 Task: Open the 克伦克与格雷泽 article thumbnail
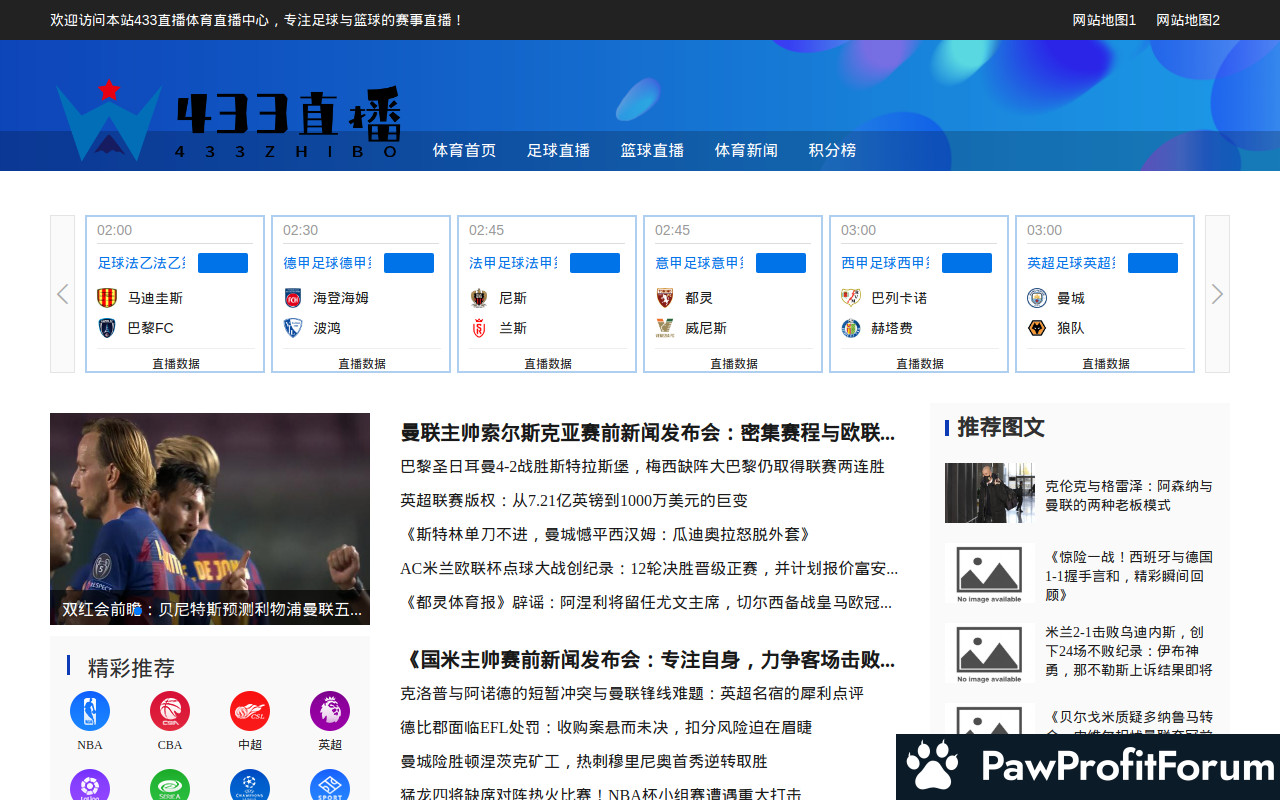[x=989, y=493]
